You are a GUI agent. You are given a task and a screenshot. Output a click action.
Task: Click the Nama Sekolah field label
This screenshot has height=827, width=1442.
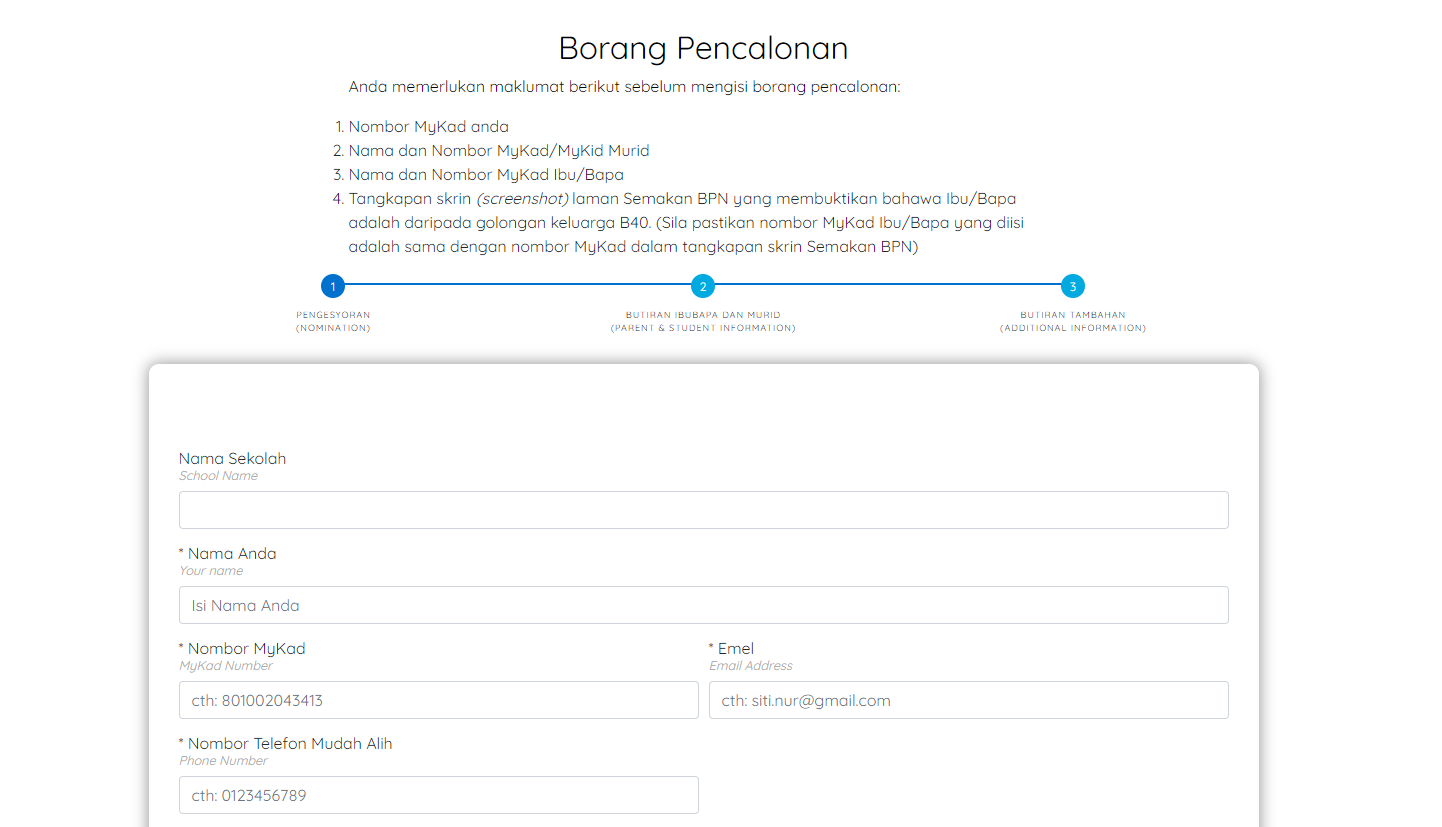[x=232, y=458]
